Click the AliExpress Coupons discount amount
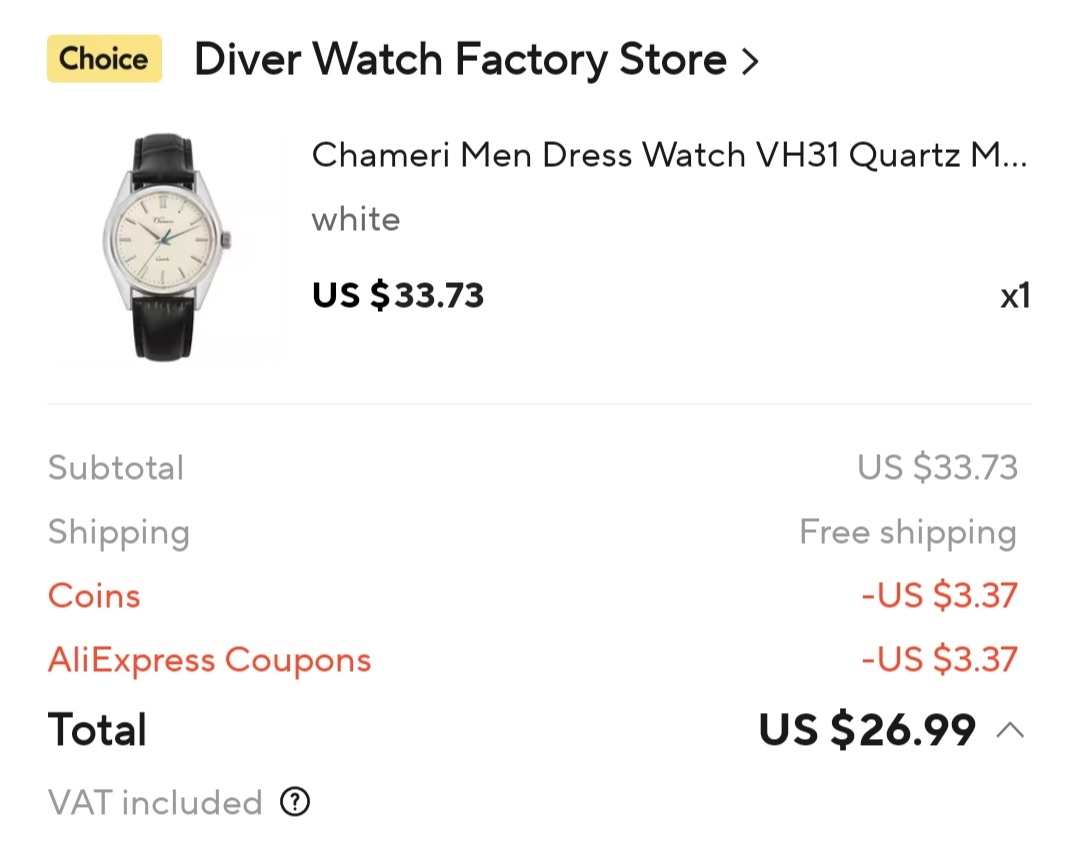The width and height of the screenshot is (1079, 863). (x=939, y=660)
